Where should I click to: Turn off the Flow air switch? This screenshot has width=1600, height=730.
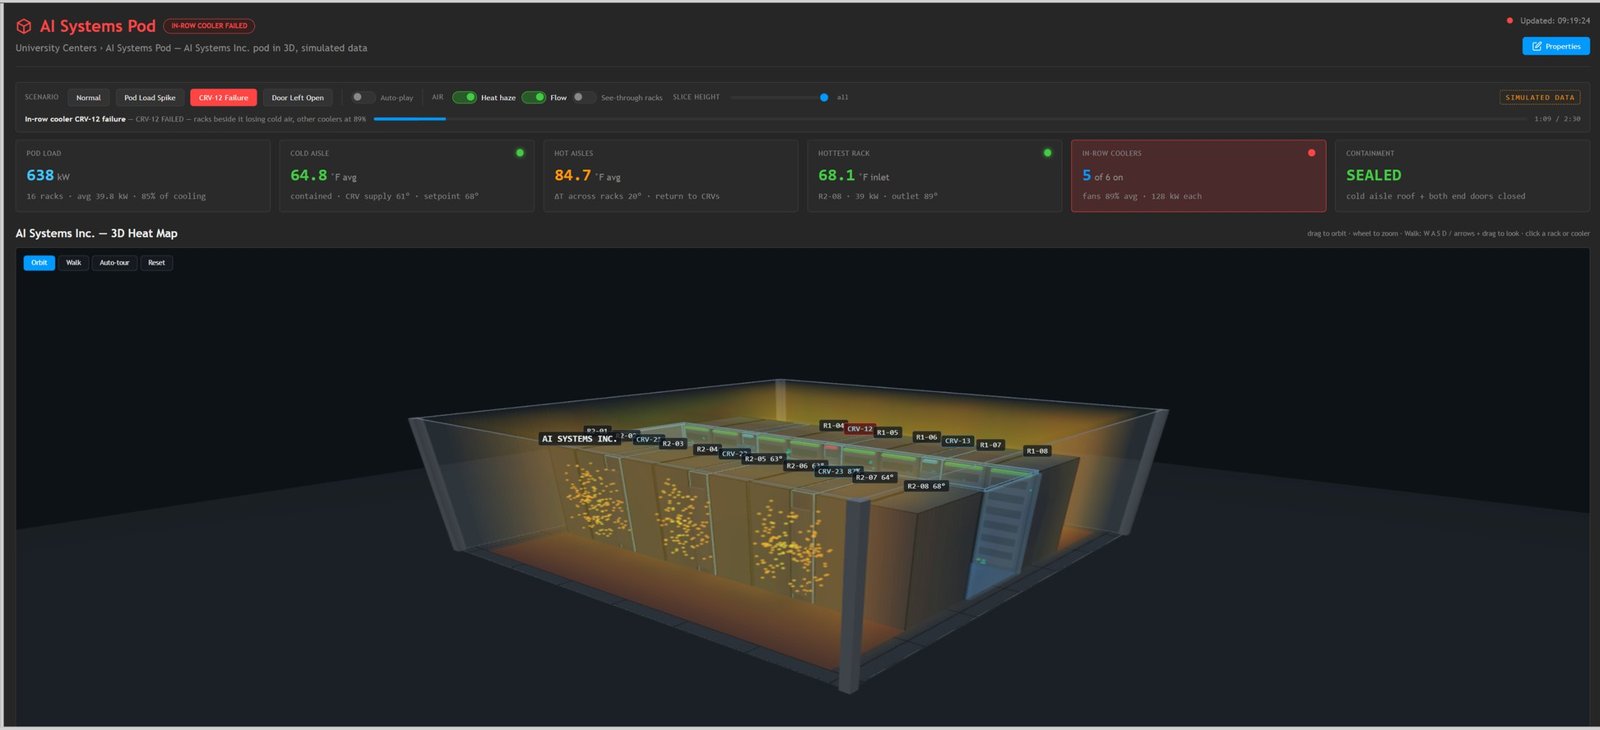point(534,97)
